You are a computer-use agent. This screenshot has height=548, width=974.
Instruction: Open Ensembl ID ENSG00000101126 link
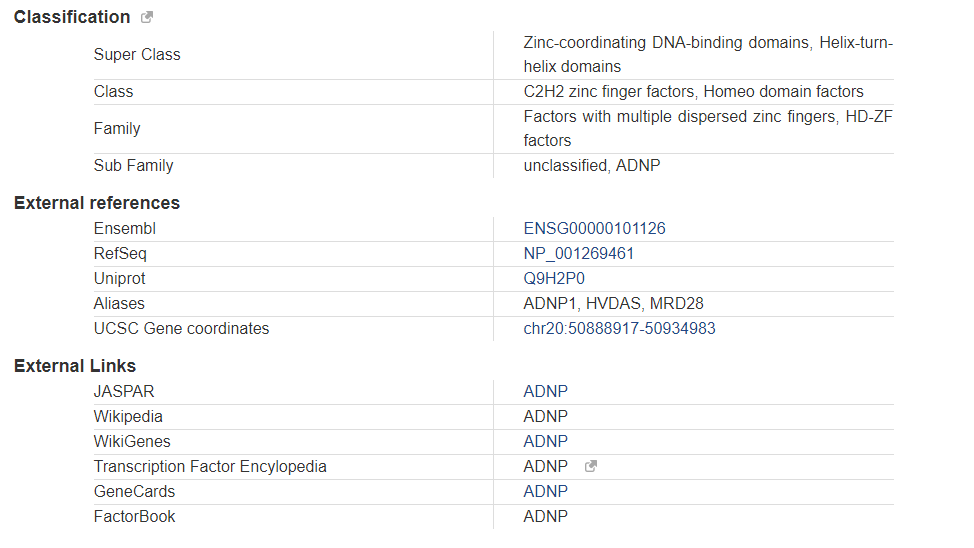click(594, 228)
